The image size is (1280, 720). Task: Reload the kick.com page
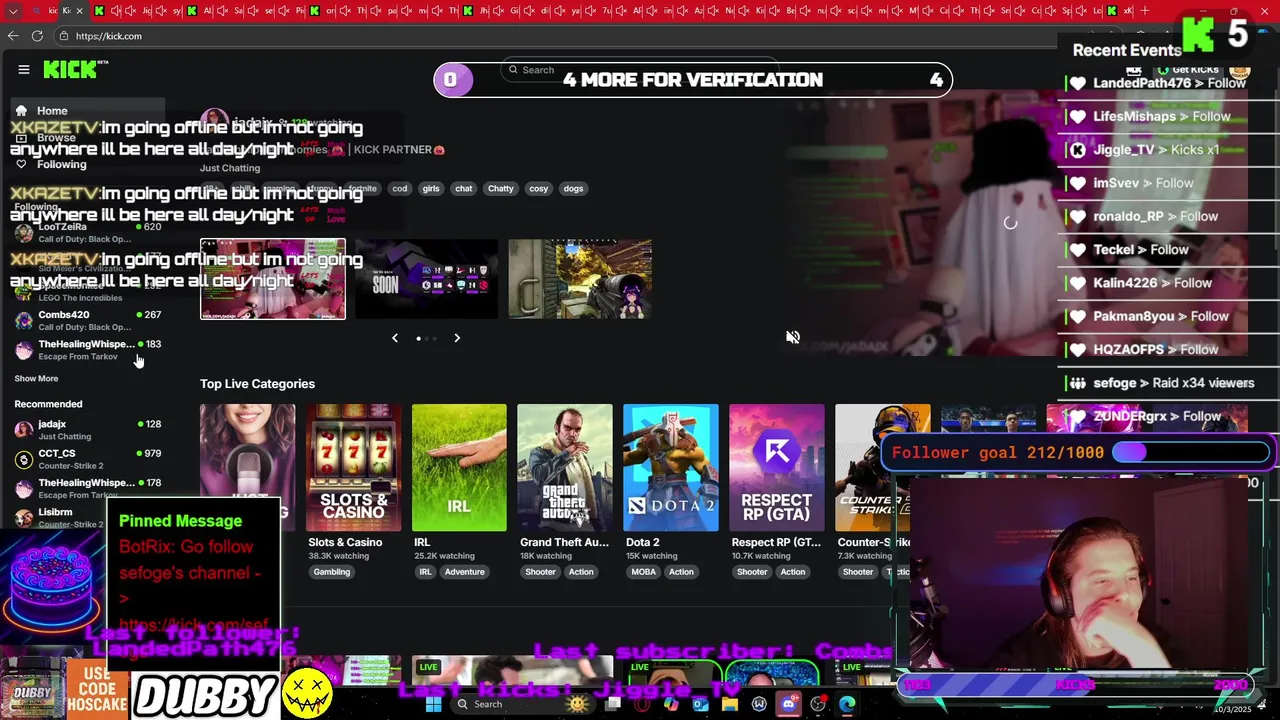tap(37, 36)
